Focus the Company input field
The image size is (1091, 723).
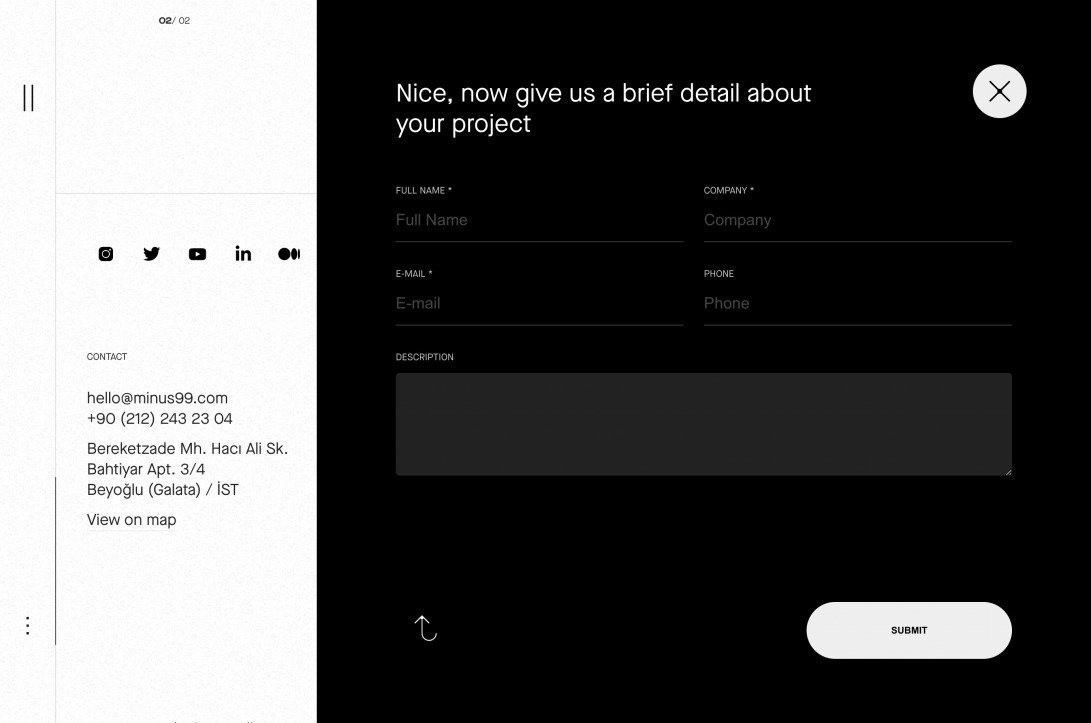point(857,220)
